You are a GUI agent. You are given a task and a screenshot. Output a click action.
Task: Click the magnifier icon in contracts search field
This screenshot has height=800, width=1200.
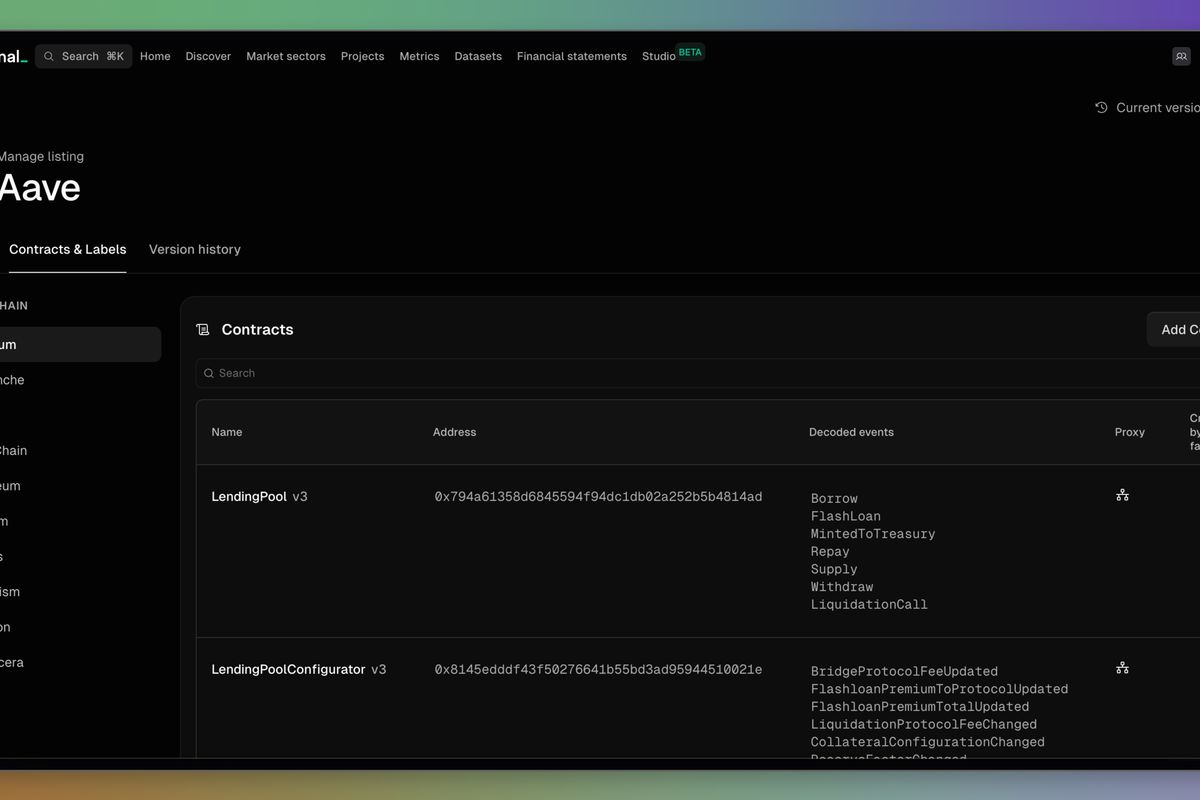[x=209, y=373]
